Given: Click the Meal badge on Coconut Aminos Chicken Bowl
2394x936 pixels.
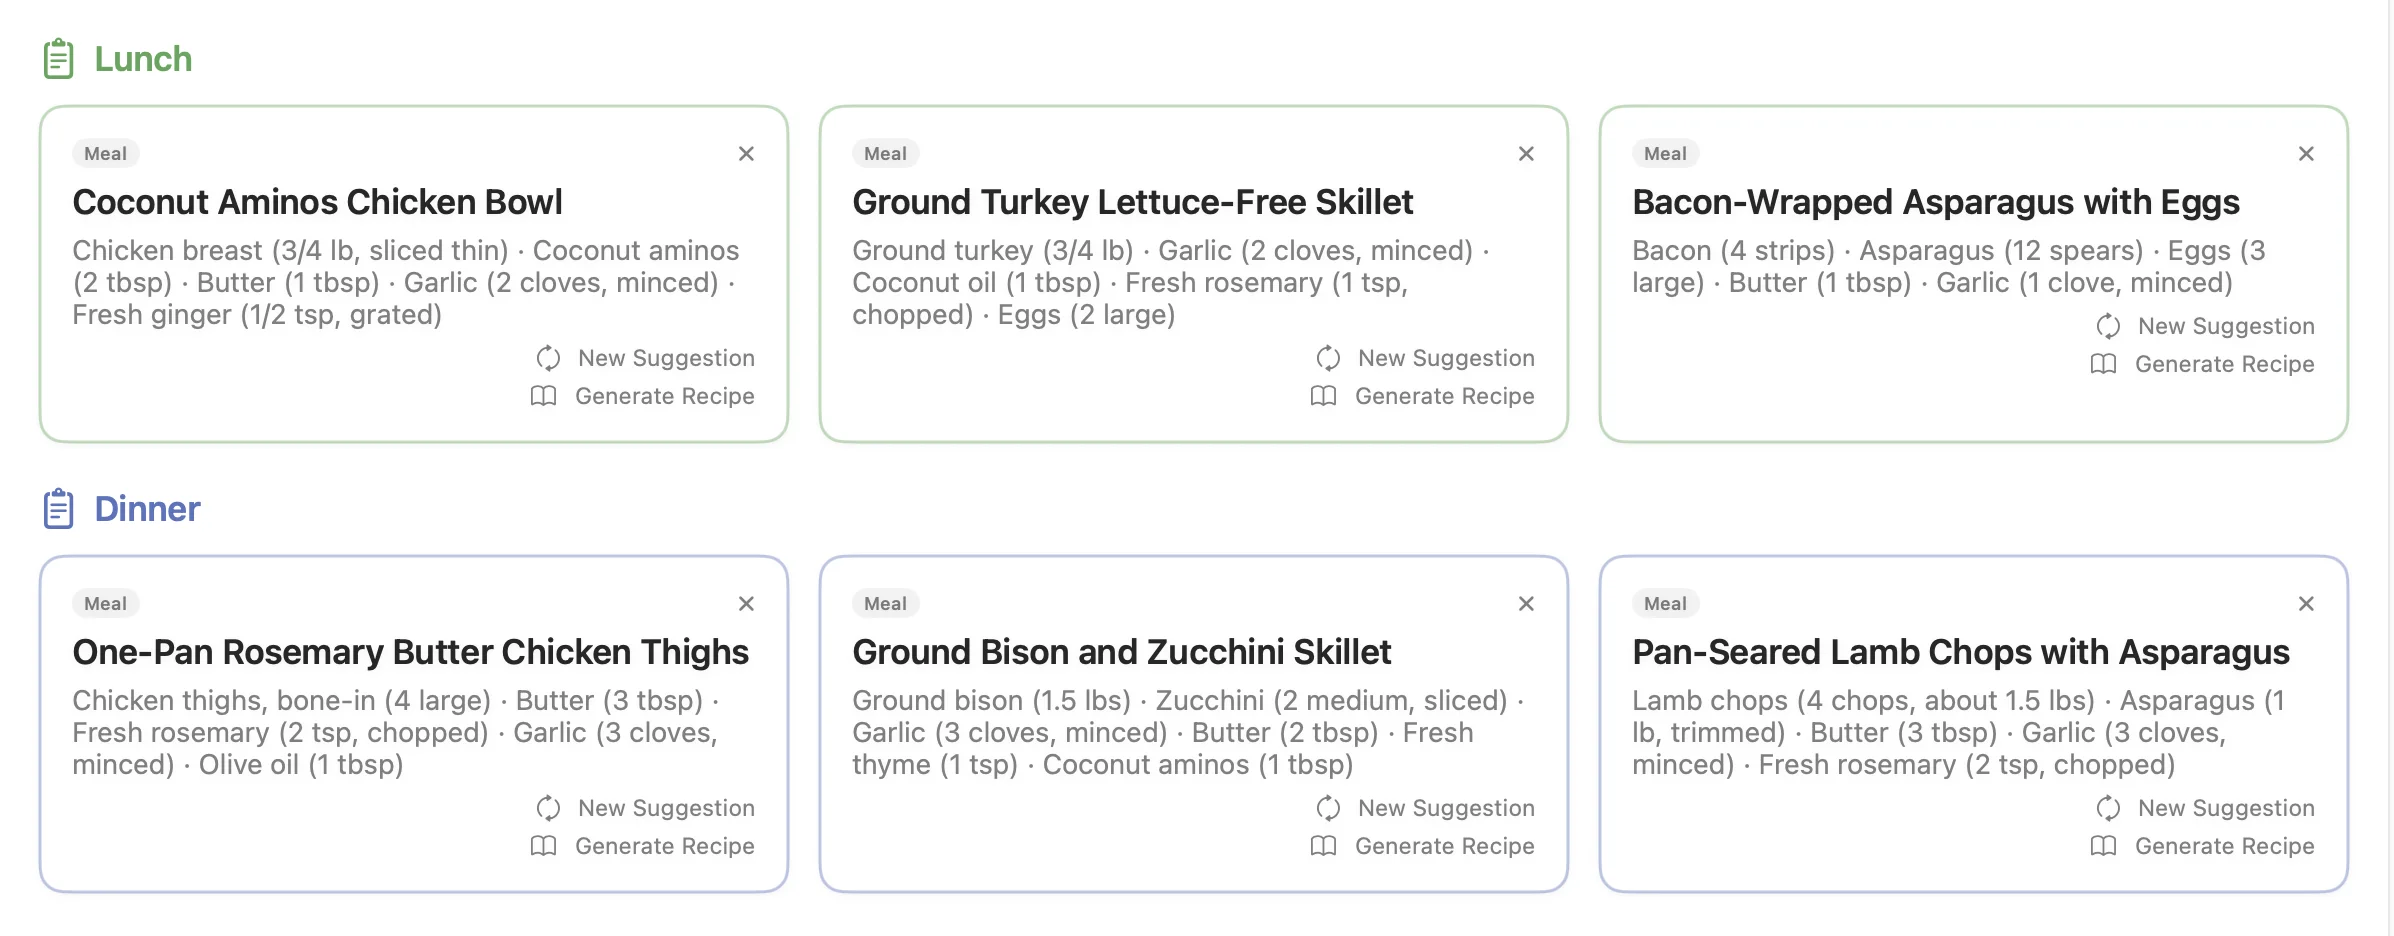Looking at the screenshot, I should coord(105,153).
